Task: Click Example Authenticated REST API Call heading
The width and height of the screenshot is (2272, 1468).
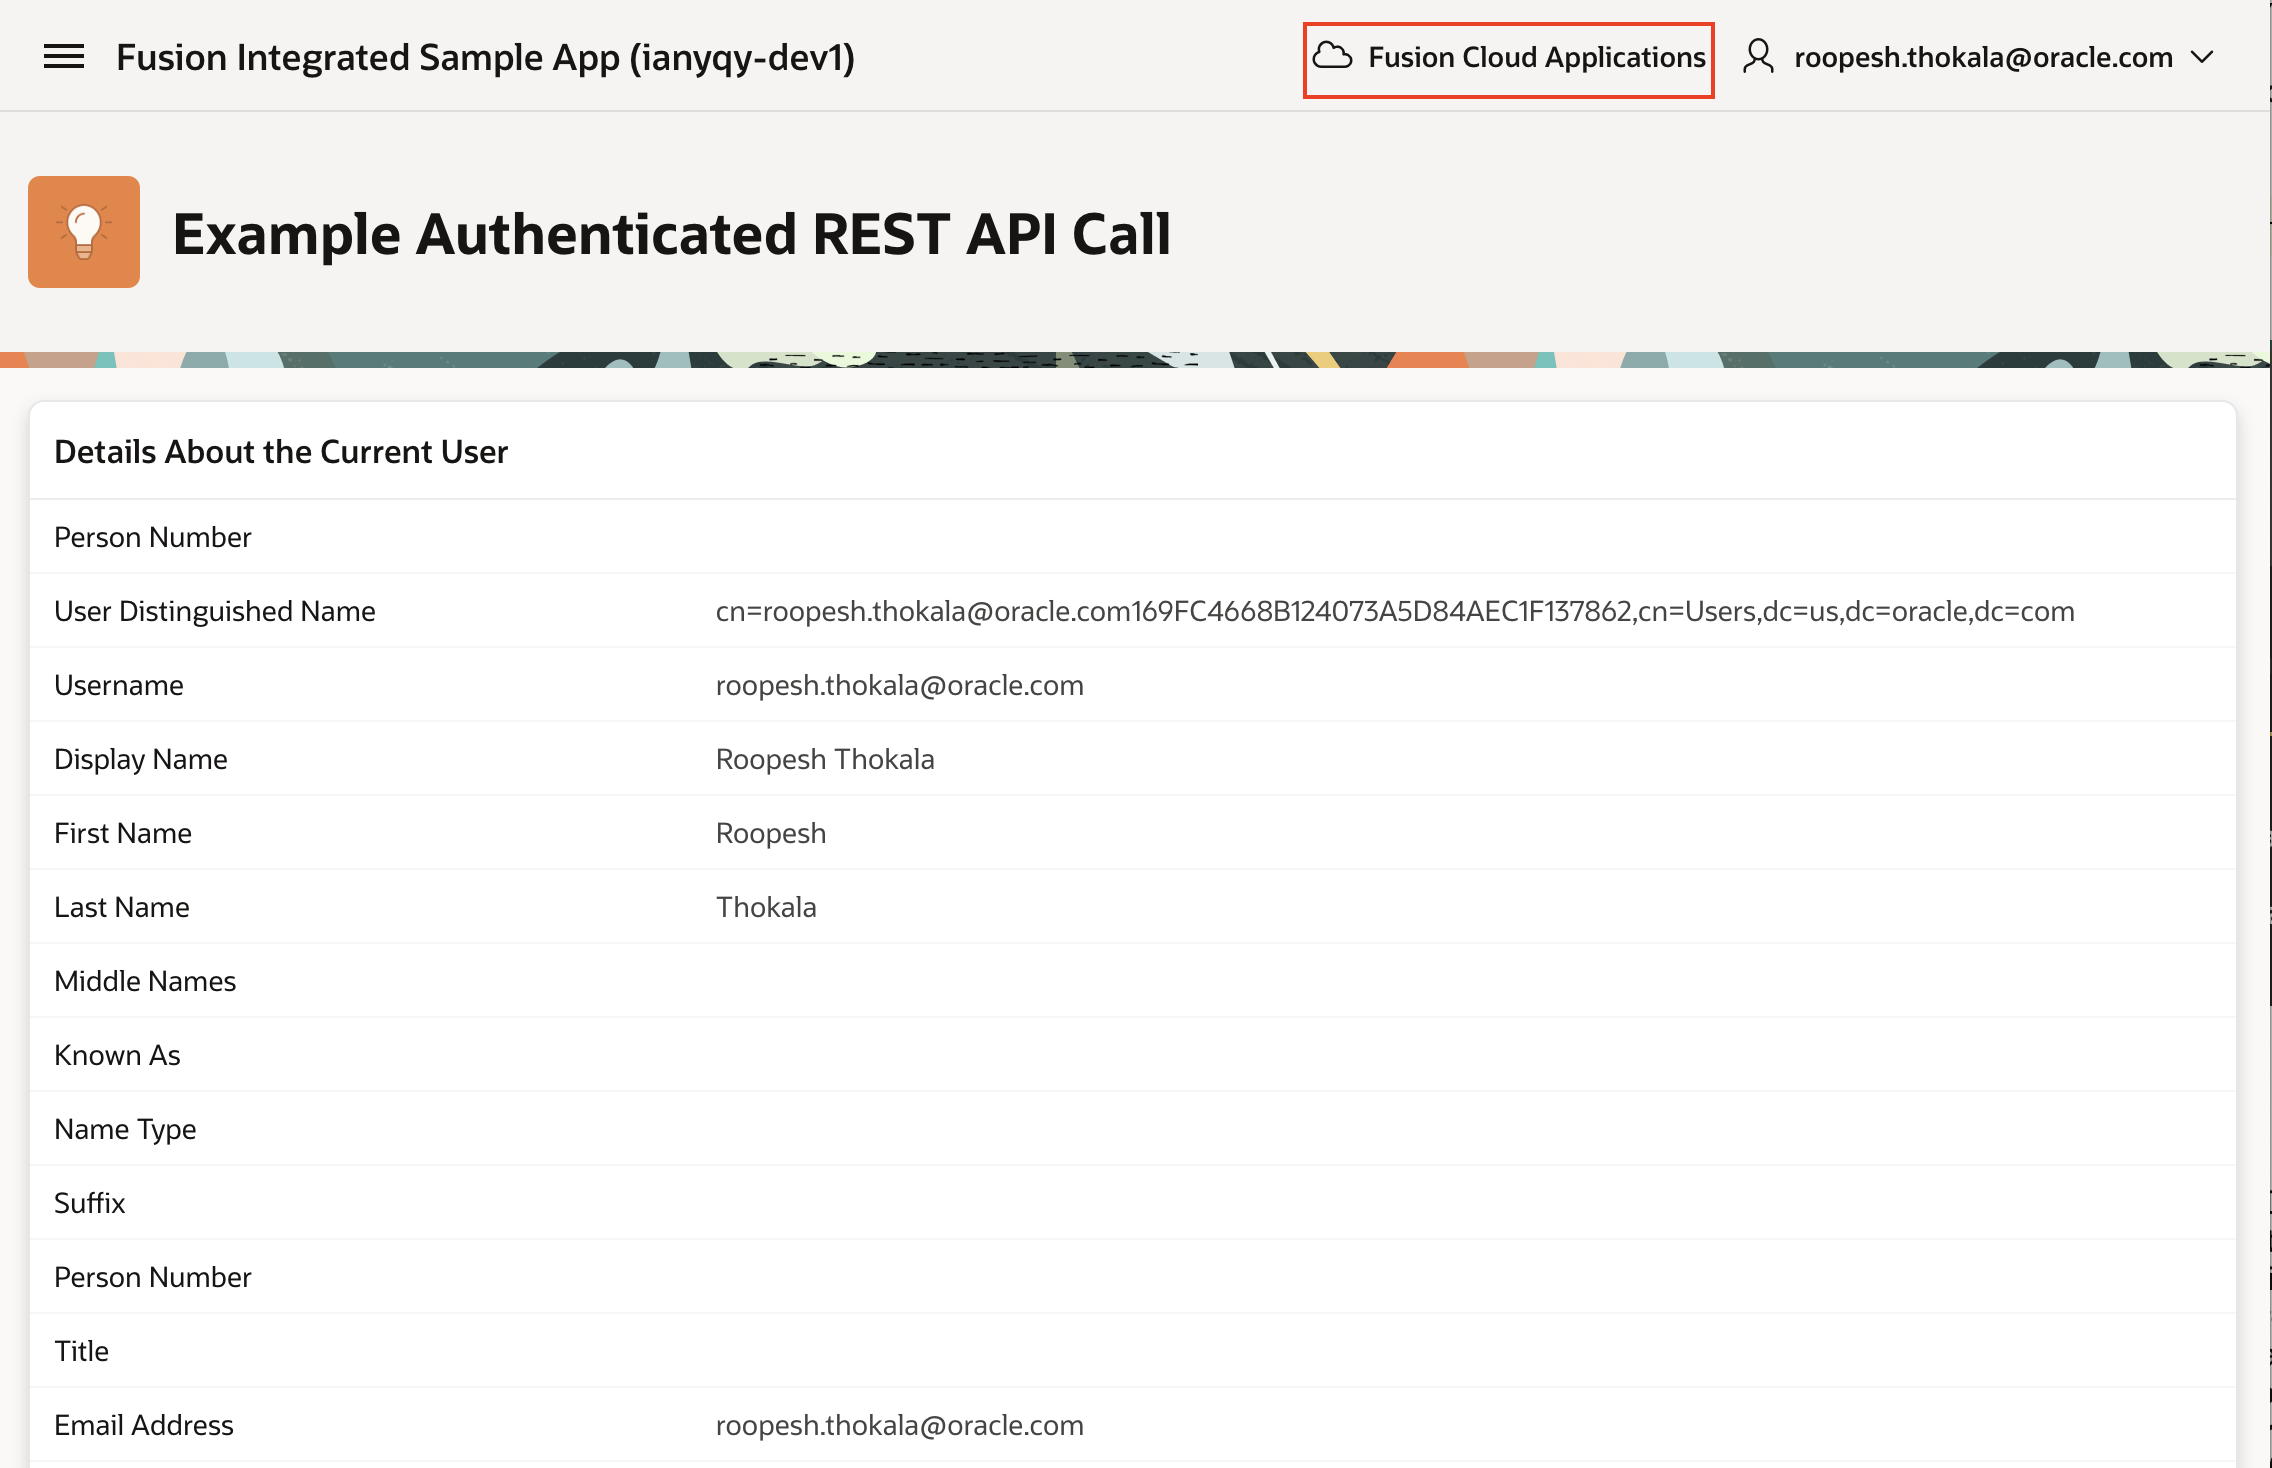Action: pos(671,234)
